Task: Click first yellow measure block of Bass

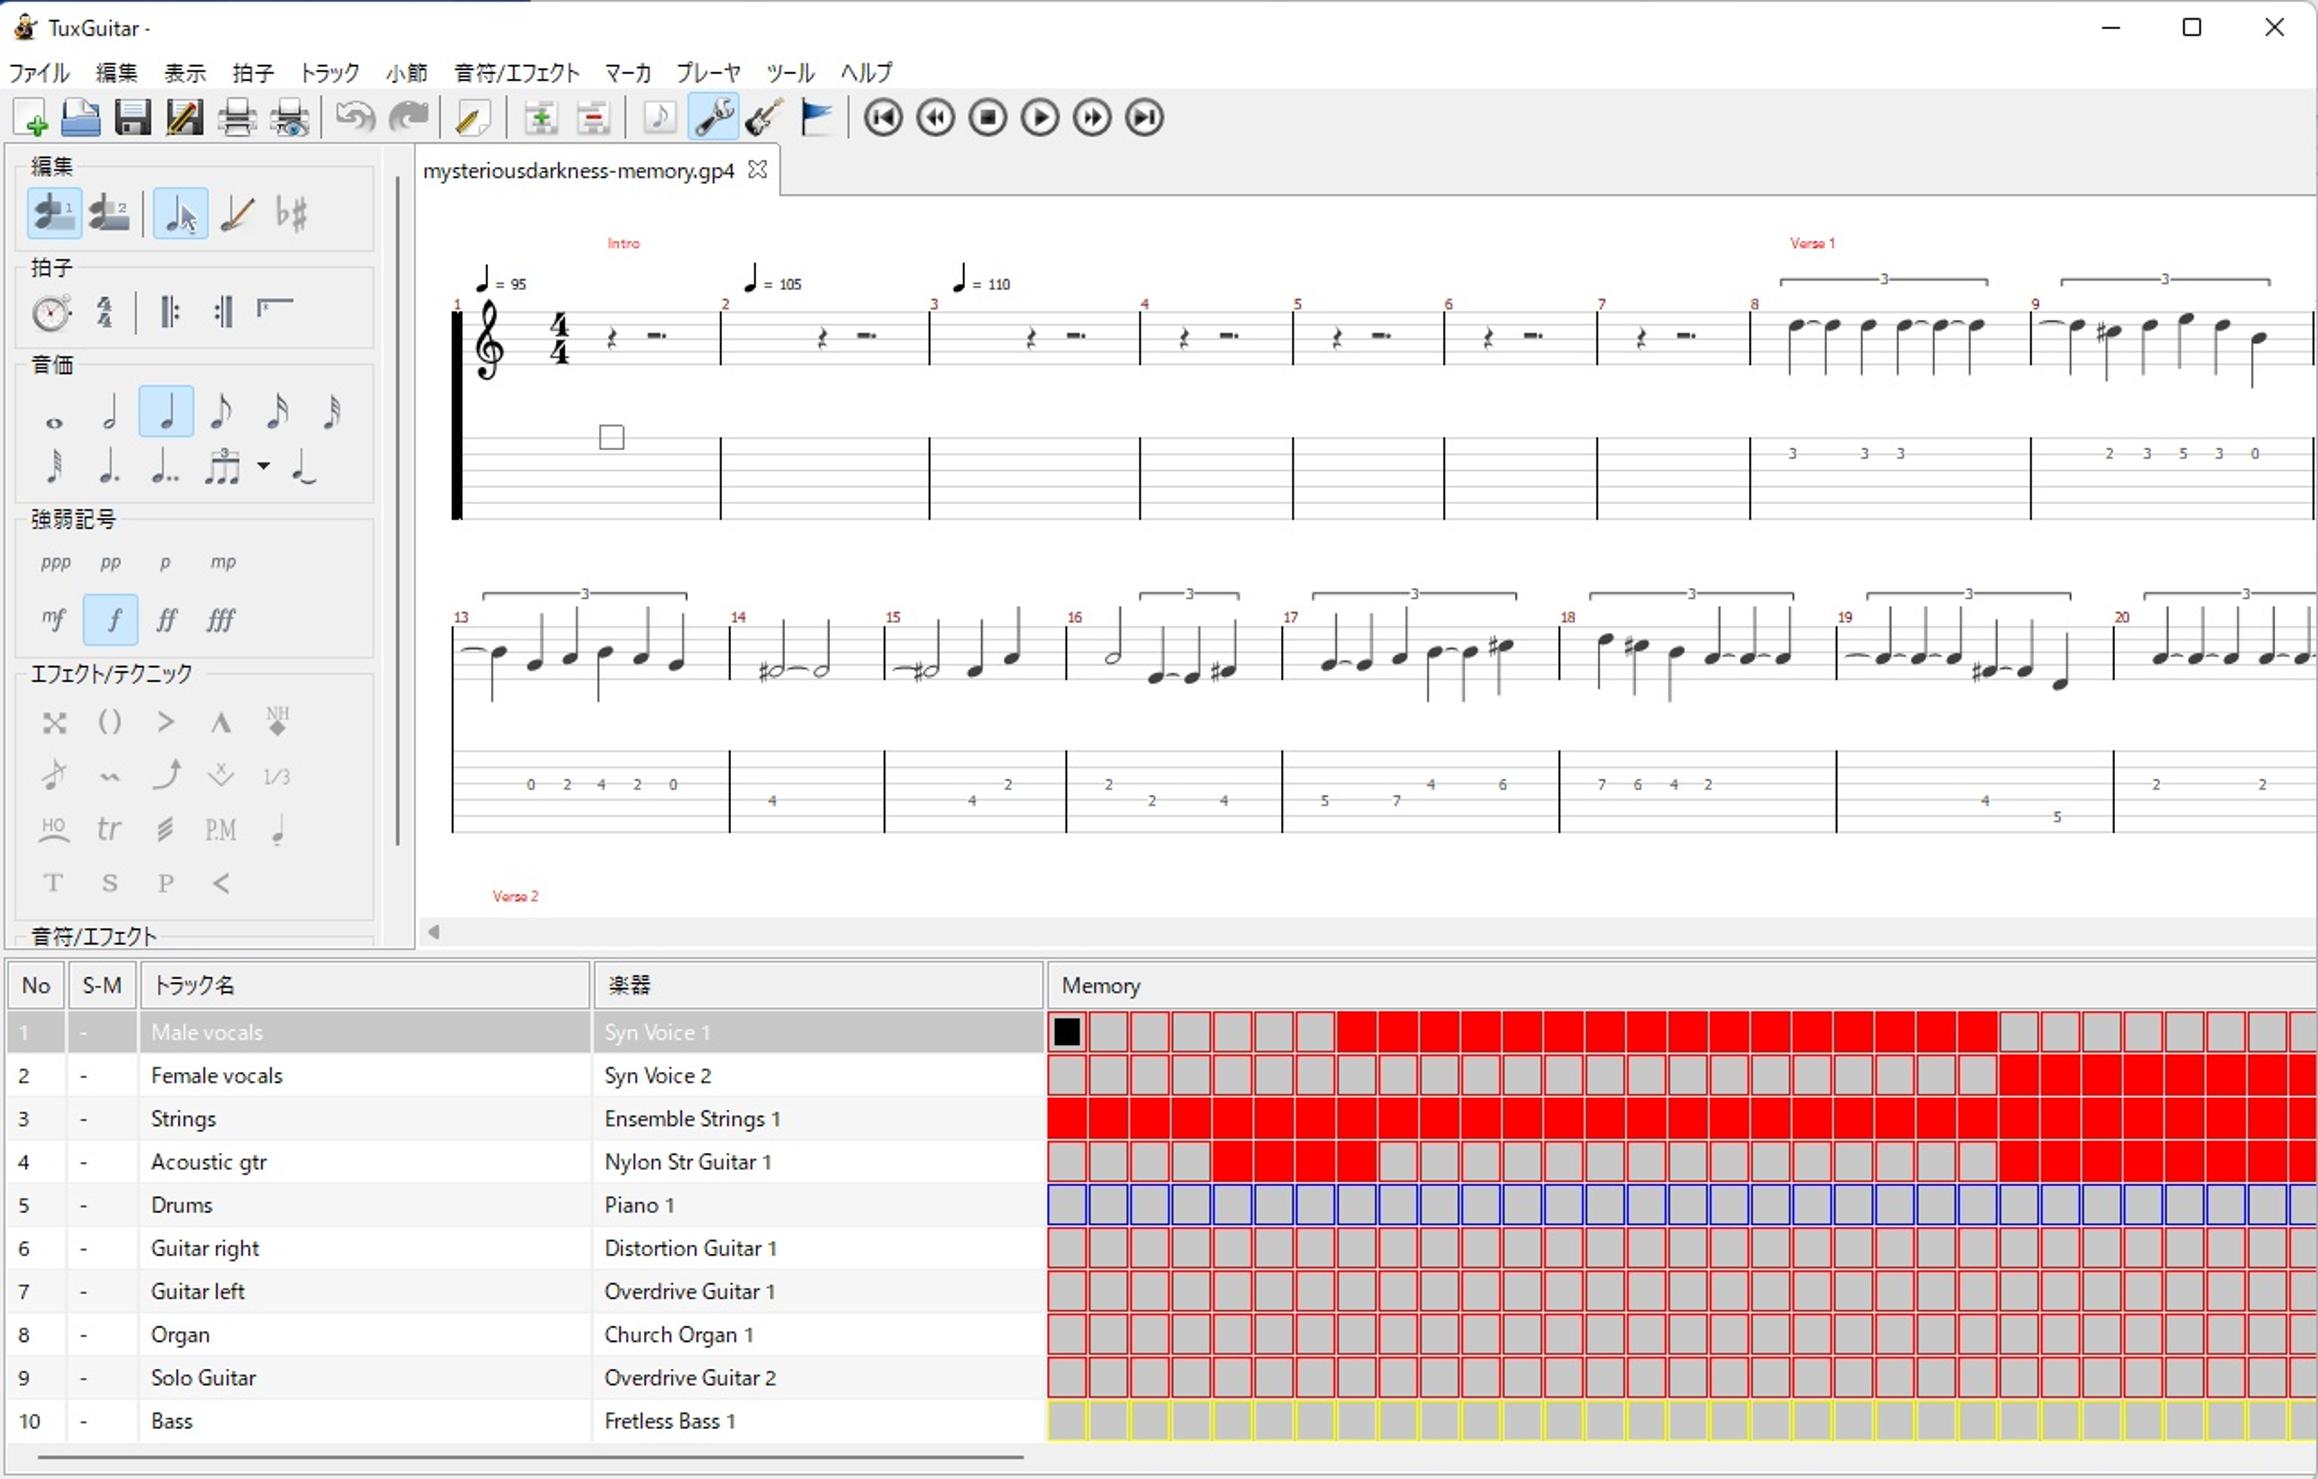Action: (x=1067, y=1421)
